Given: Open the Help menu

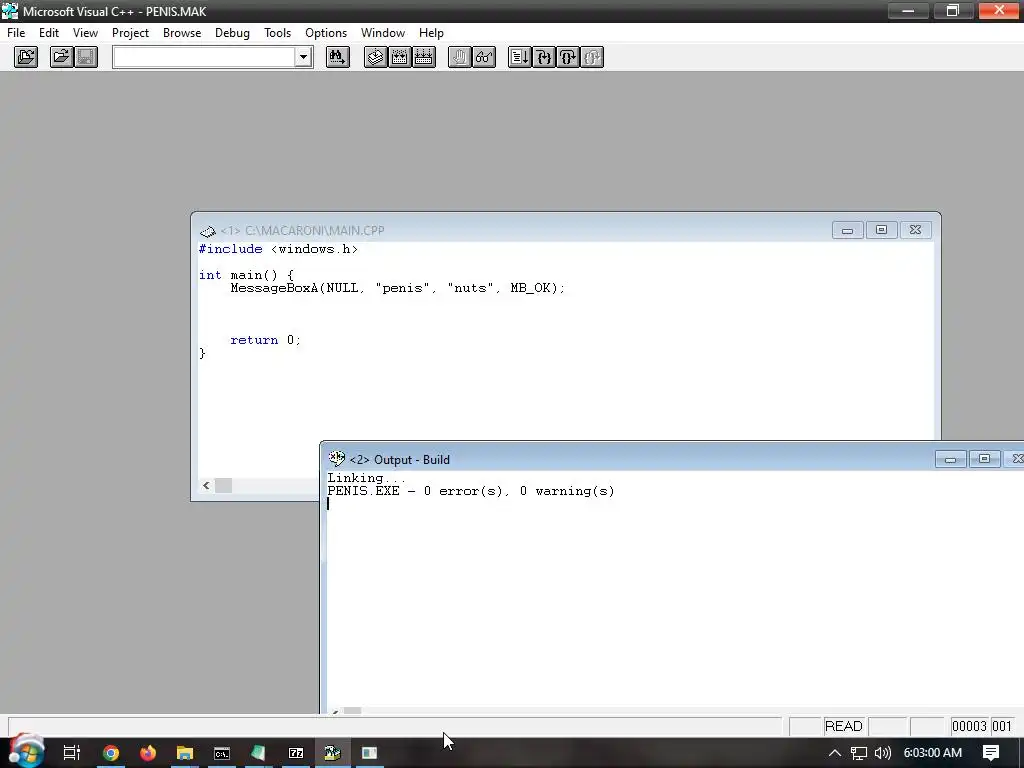Looking at the screenshot, I should click(x=431, y=33).
